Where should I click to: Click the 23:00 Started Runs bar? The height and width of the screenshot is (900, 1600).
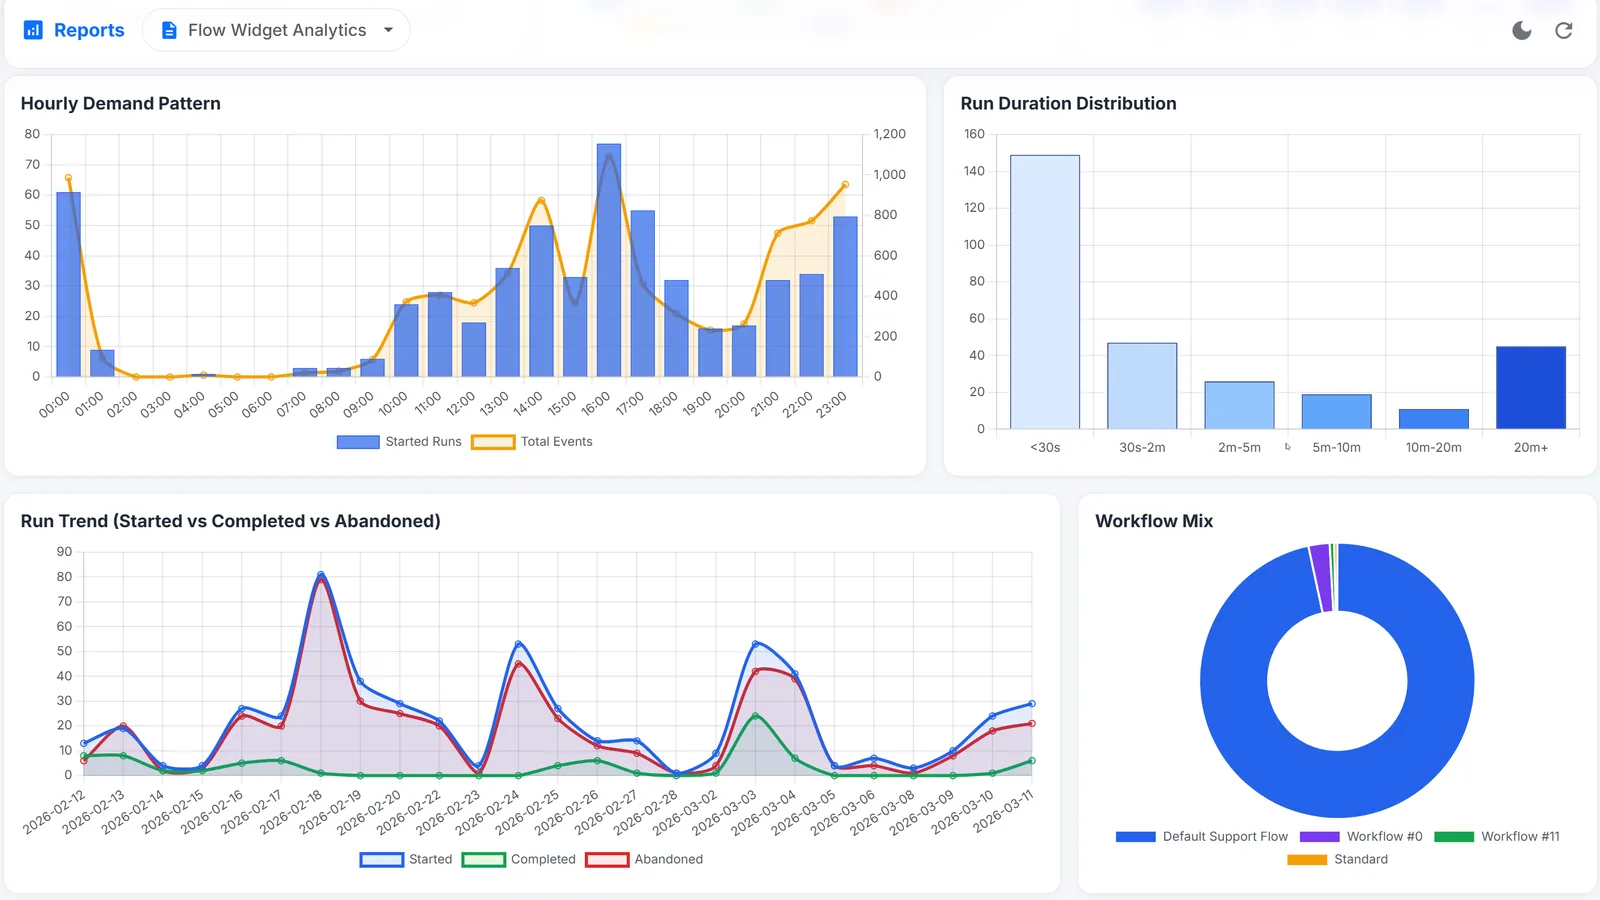point(845,296)
